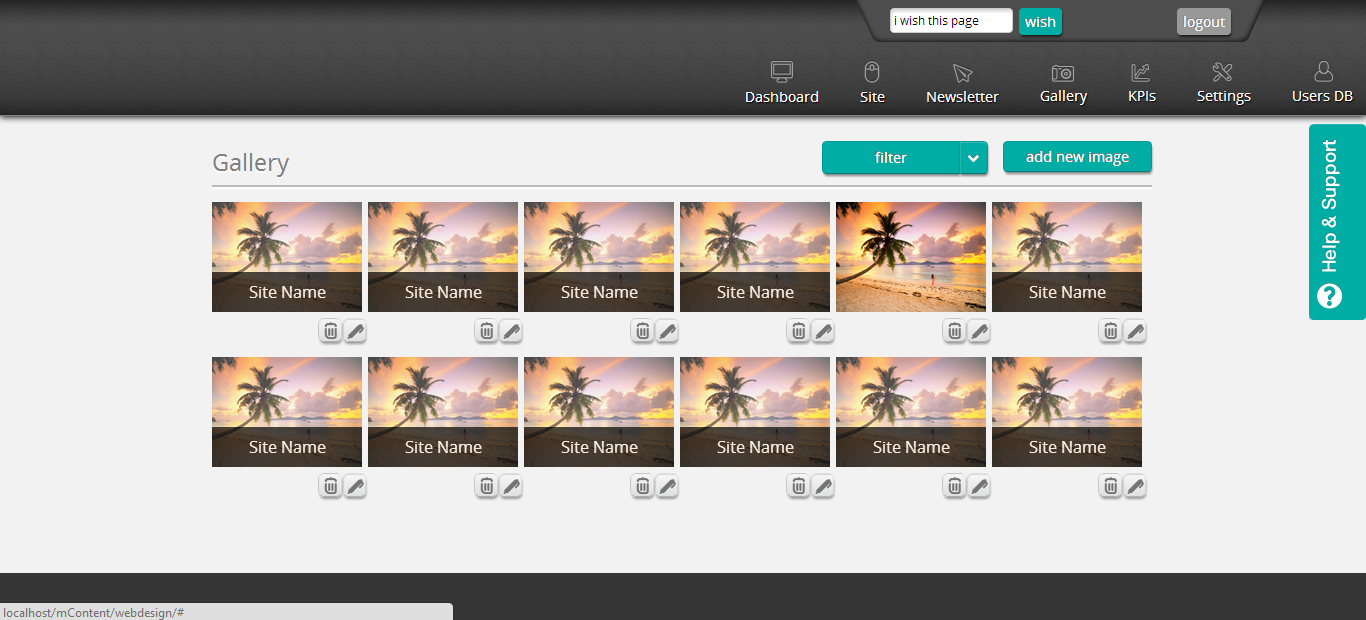The image size is (1366, 620).
Task: Open the Site mouse icon
Action: point(871,72)
